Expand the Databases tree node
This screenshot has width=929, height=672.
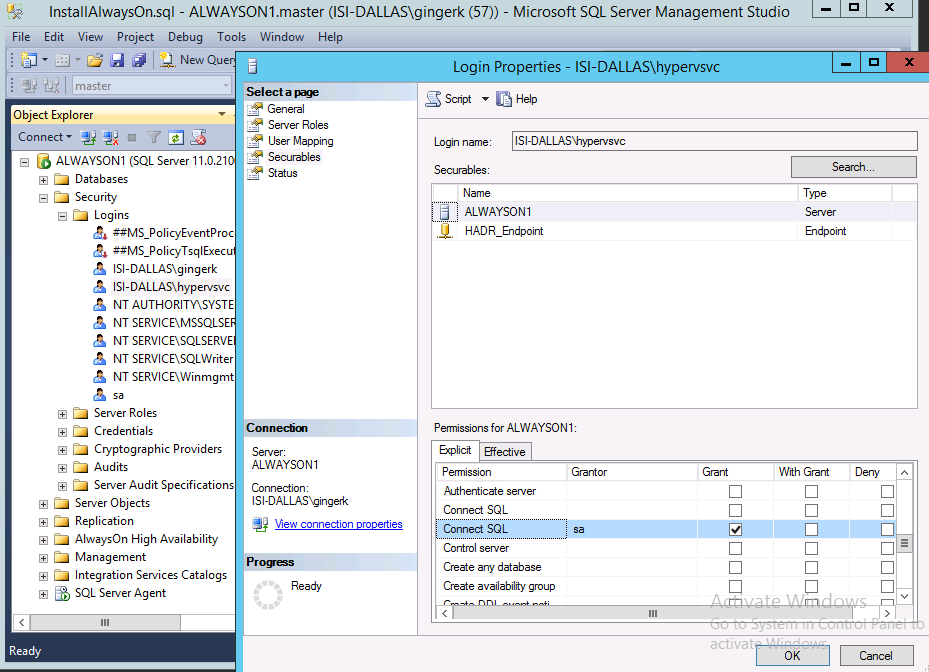(x=43, y=180)
